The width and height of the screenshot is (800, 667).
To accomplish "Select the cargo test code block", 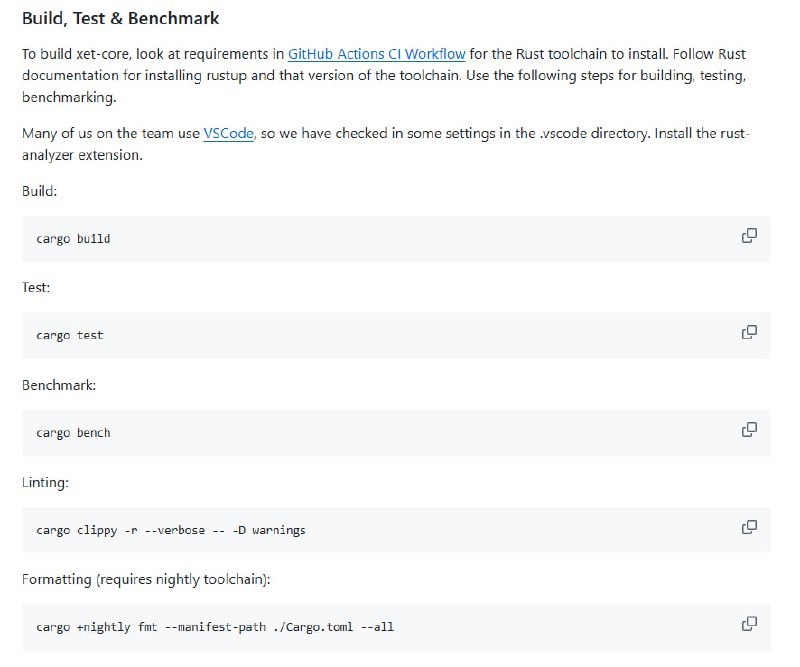I will pos(71,336).
